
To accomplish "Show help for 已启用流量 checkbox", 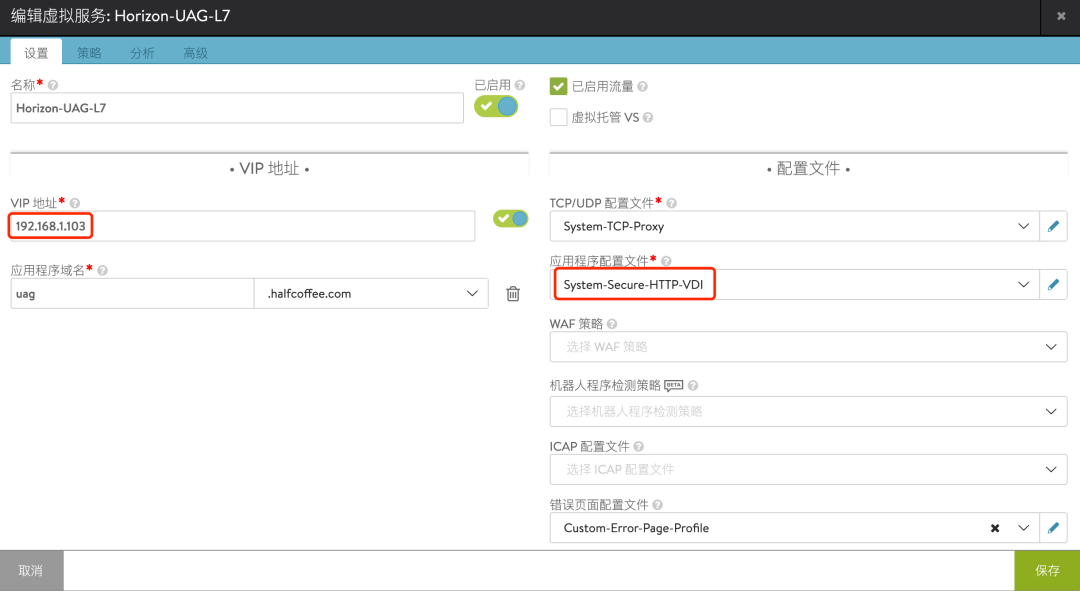I will (642, 86).
